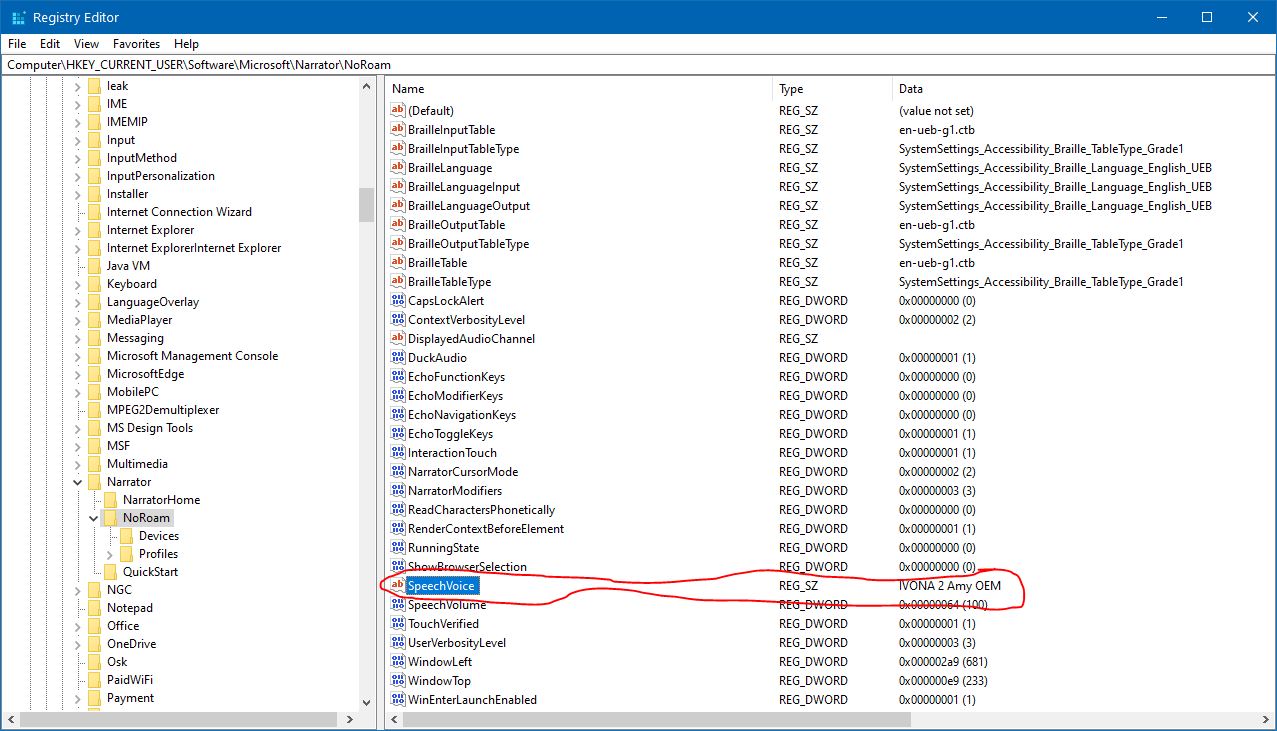The height and width of the screenshot is (731, 1277).
Task: Expand the Internet Explorer key
Action: pyautogui.click(x=78, y=230)
